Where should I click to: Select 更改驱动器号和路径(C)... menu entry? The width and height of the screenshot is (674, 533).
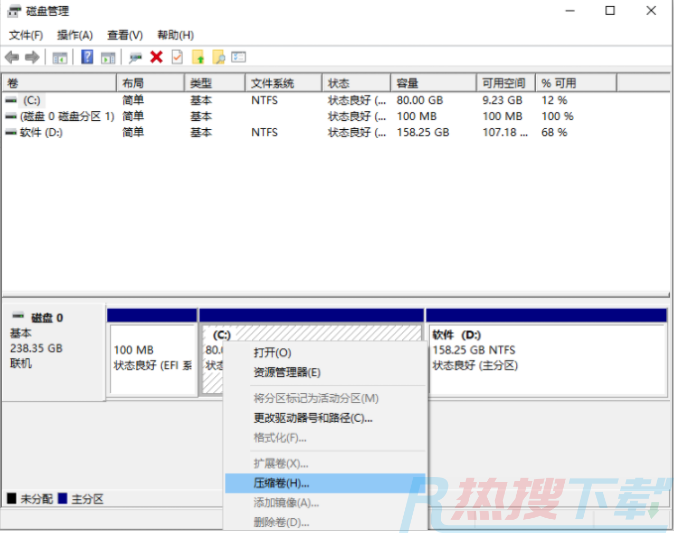(x=325, y=418)
